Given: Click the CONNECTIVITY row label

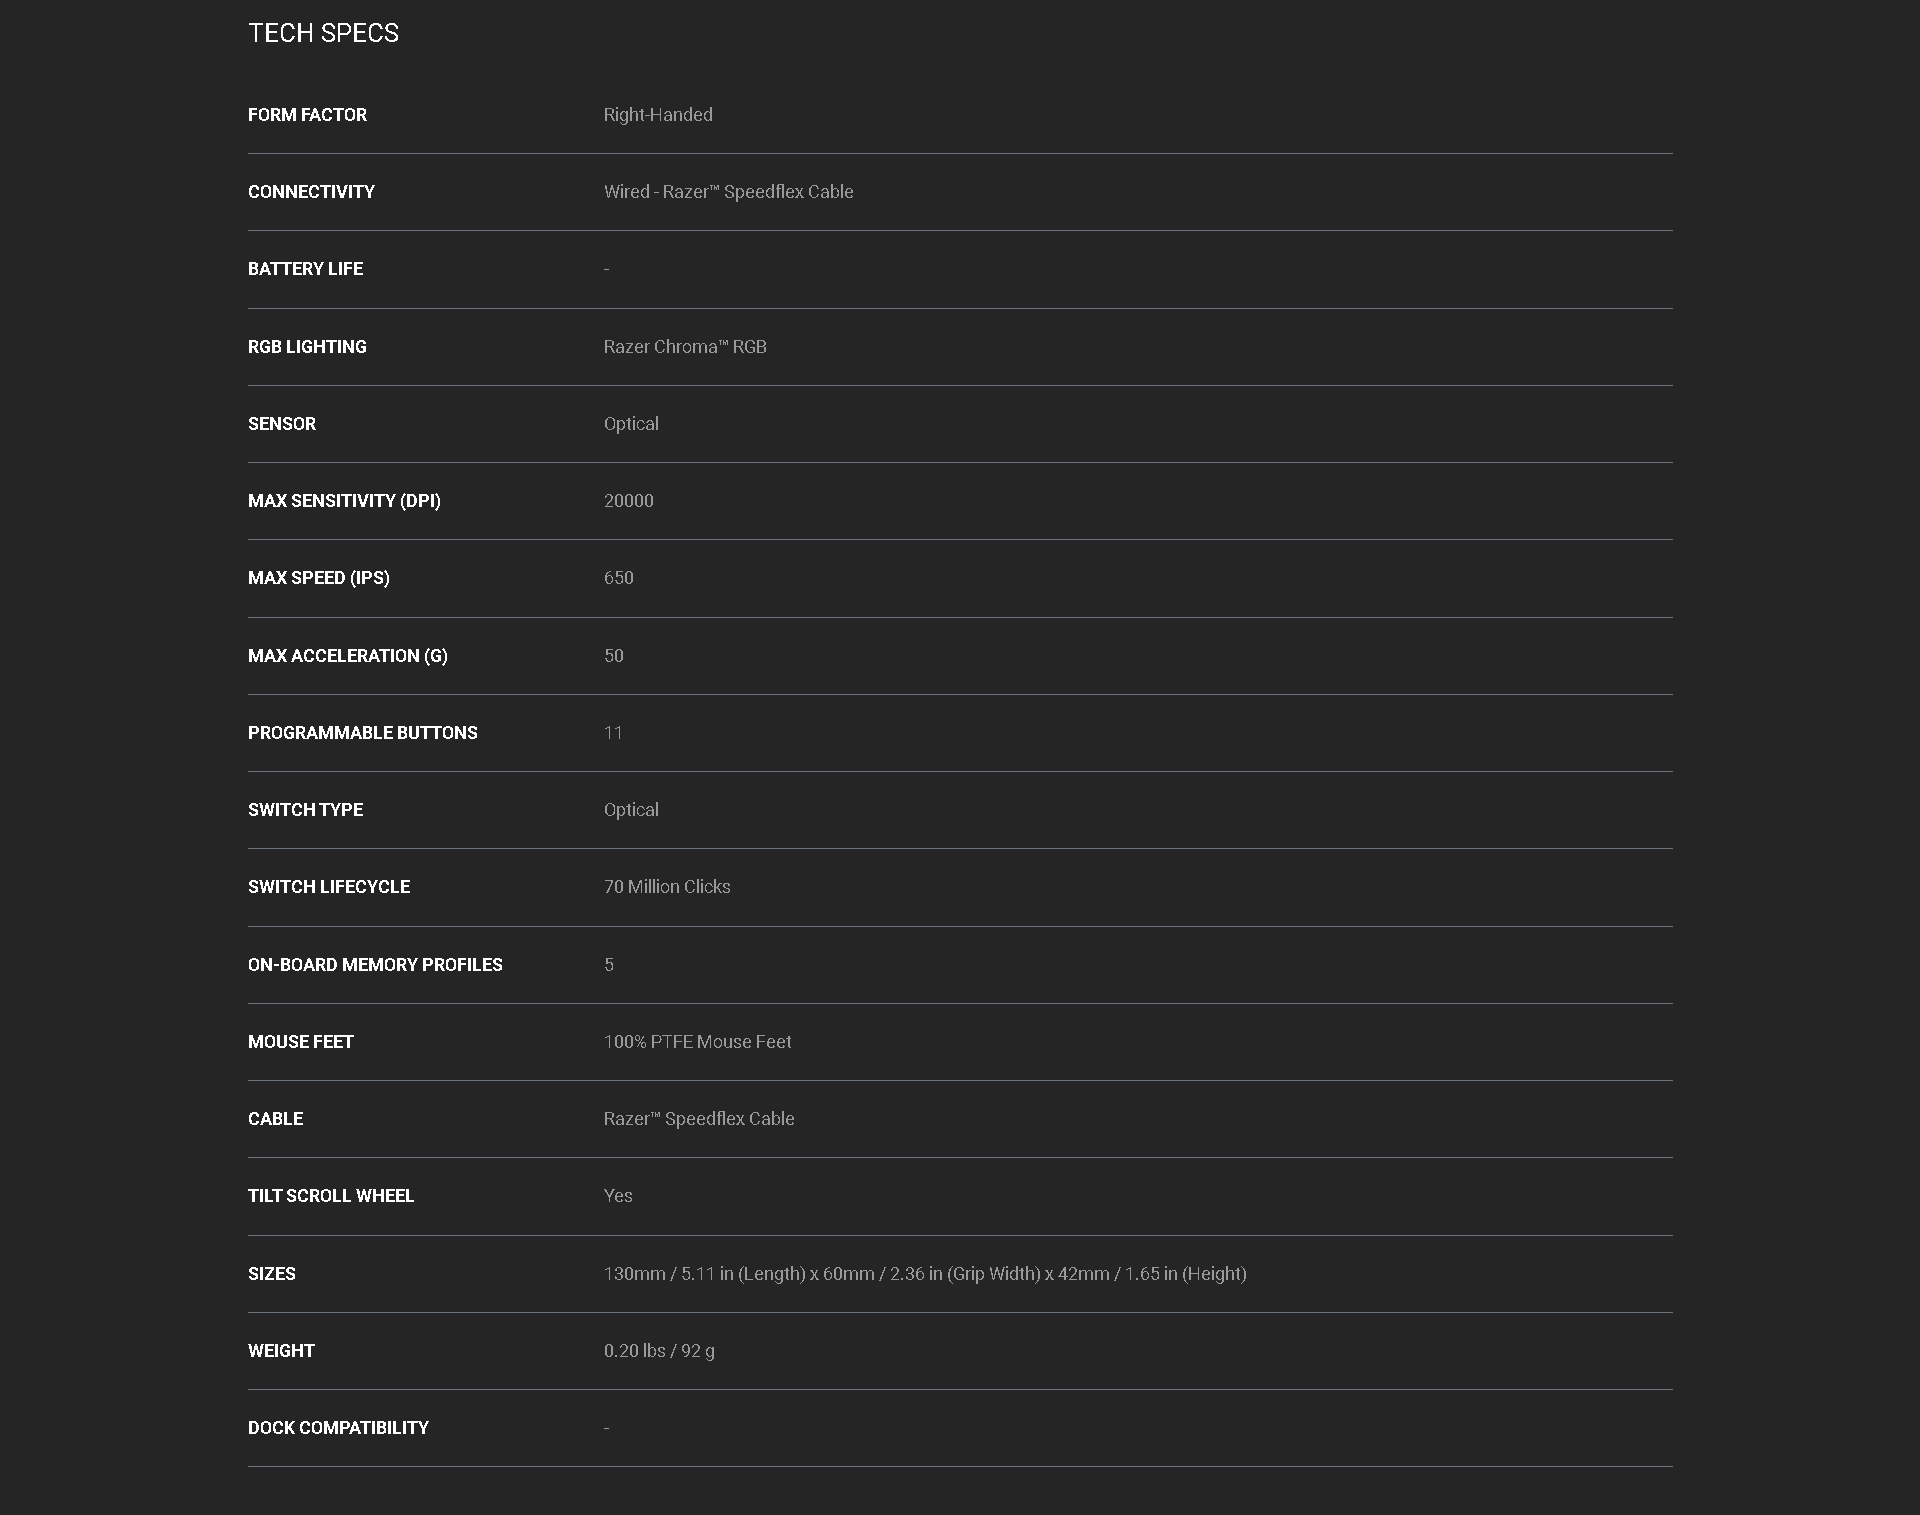Looking at the screenshot, I should [x=311, y=192].
